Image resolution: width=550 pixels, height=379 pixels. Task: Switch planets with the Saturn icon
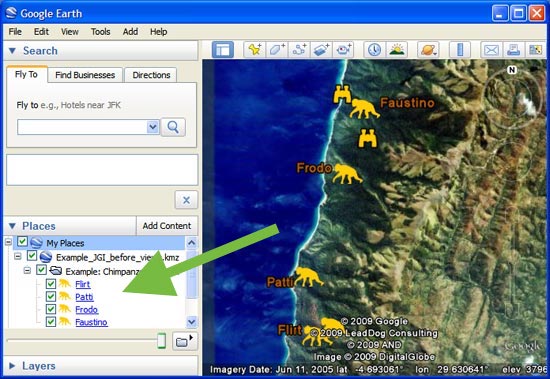tap(428, 50)
